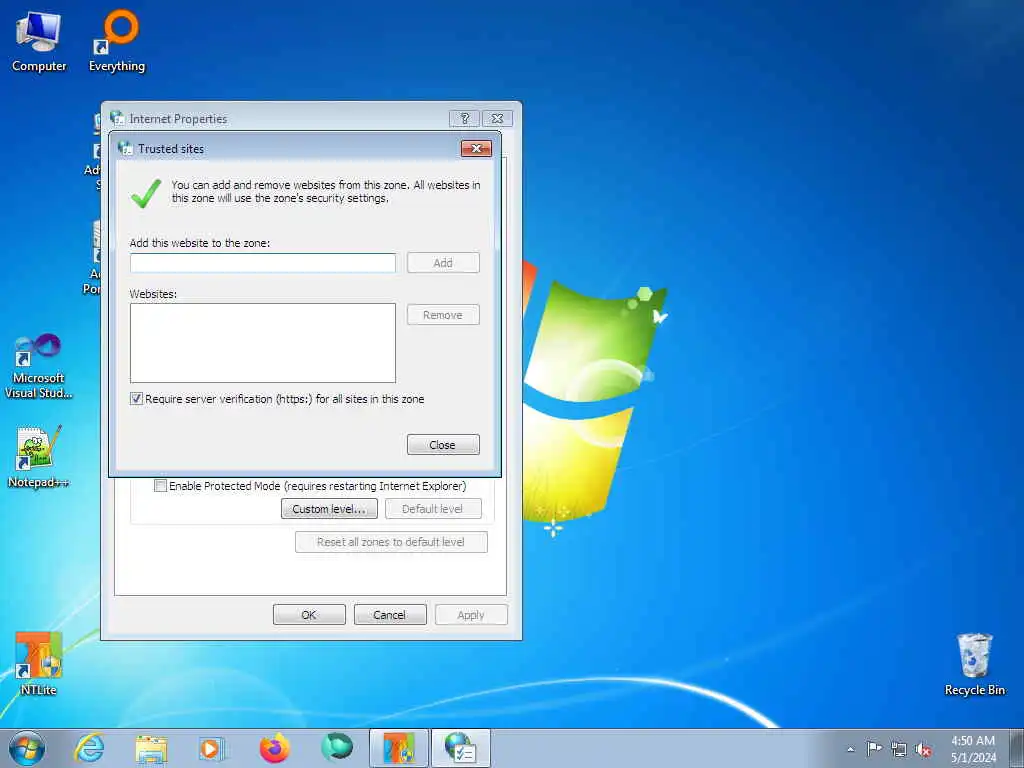1024x768 pixels.
Task: Launch Internet Explorer from taskbar
Action: pos(89,748)
